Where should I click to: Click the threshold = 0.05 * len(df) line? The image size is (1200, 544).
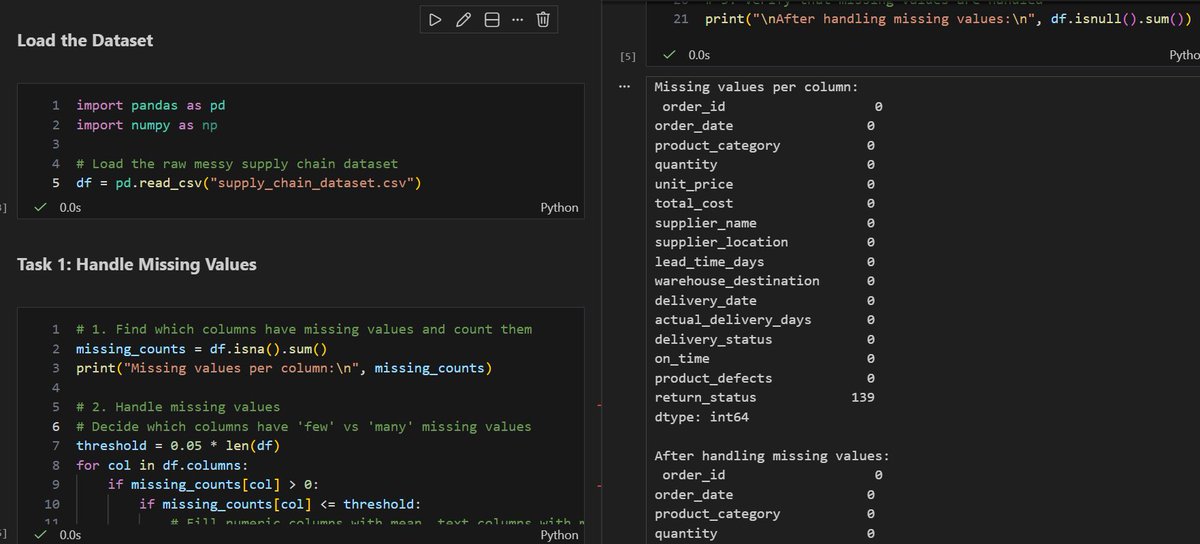(178, 446)
